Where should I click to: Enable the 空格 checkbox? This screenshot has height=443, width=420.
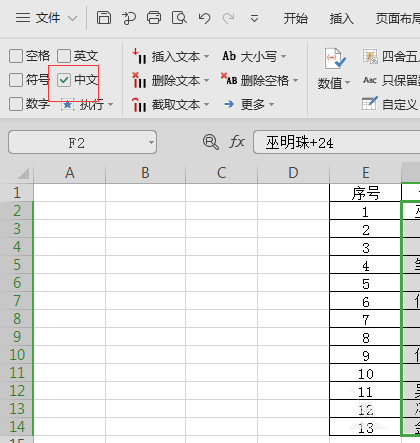tap(16, 56)
